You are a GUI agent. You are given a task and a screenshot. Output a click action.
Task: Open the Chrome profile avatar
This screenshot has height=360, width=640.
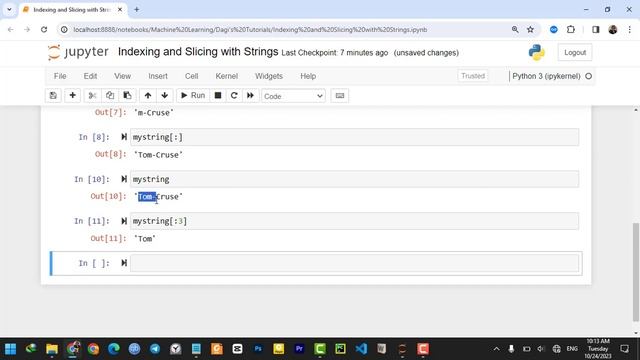point(613,29)
